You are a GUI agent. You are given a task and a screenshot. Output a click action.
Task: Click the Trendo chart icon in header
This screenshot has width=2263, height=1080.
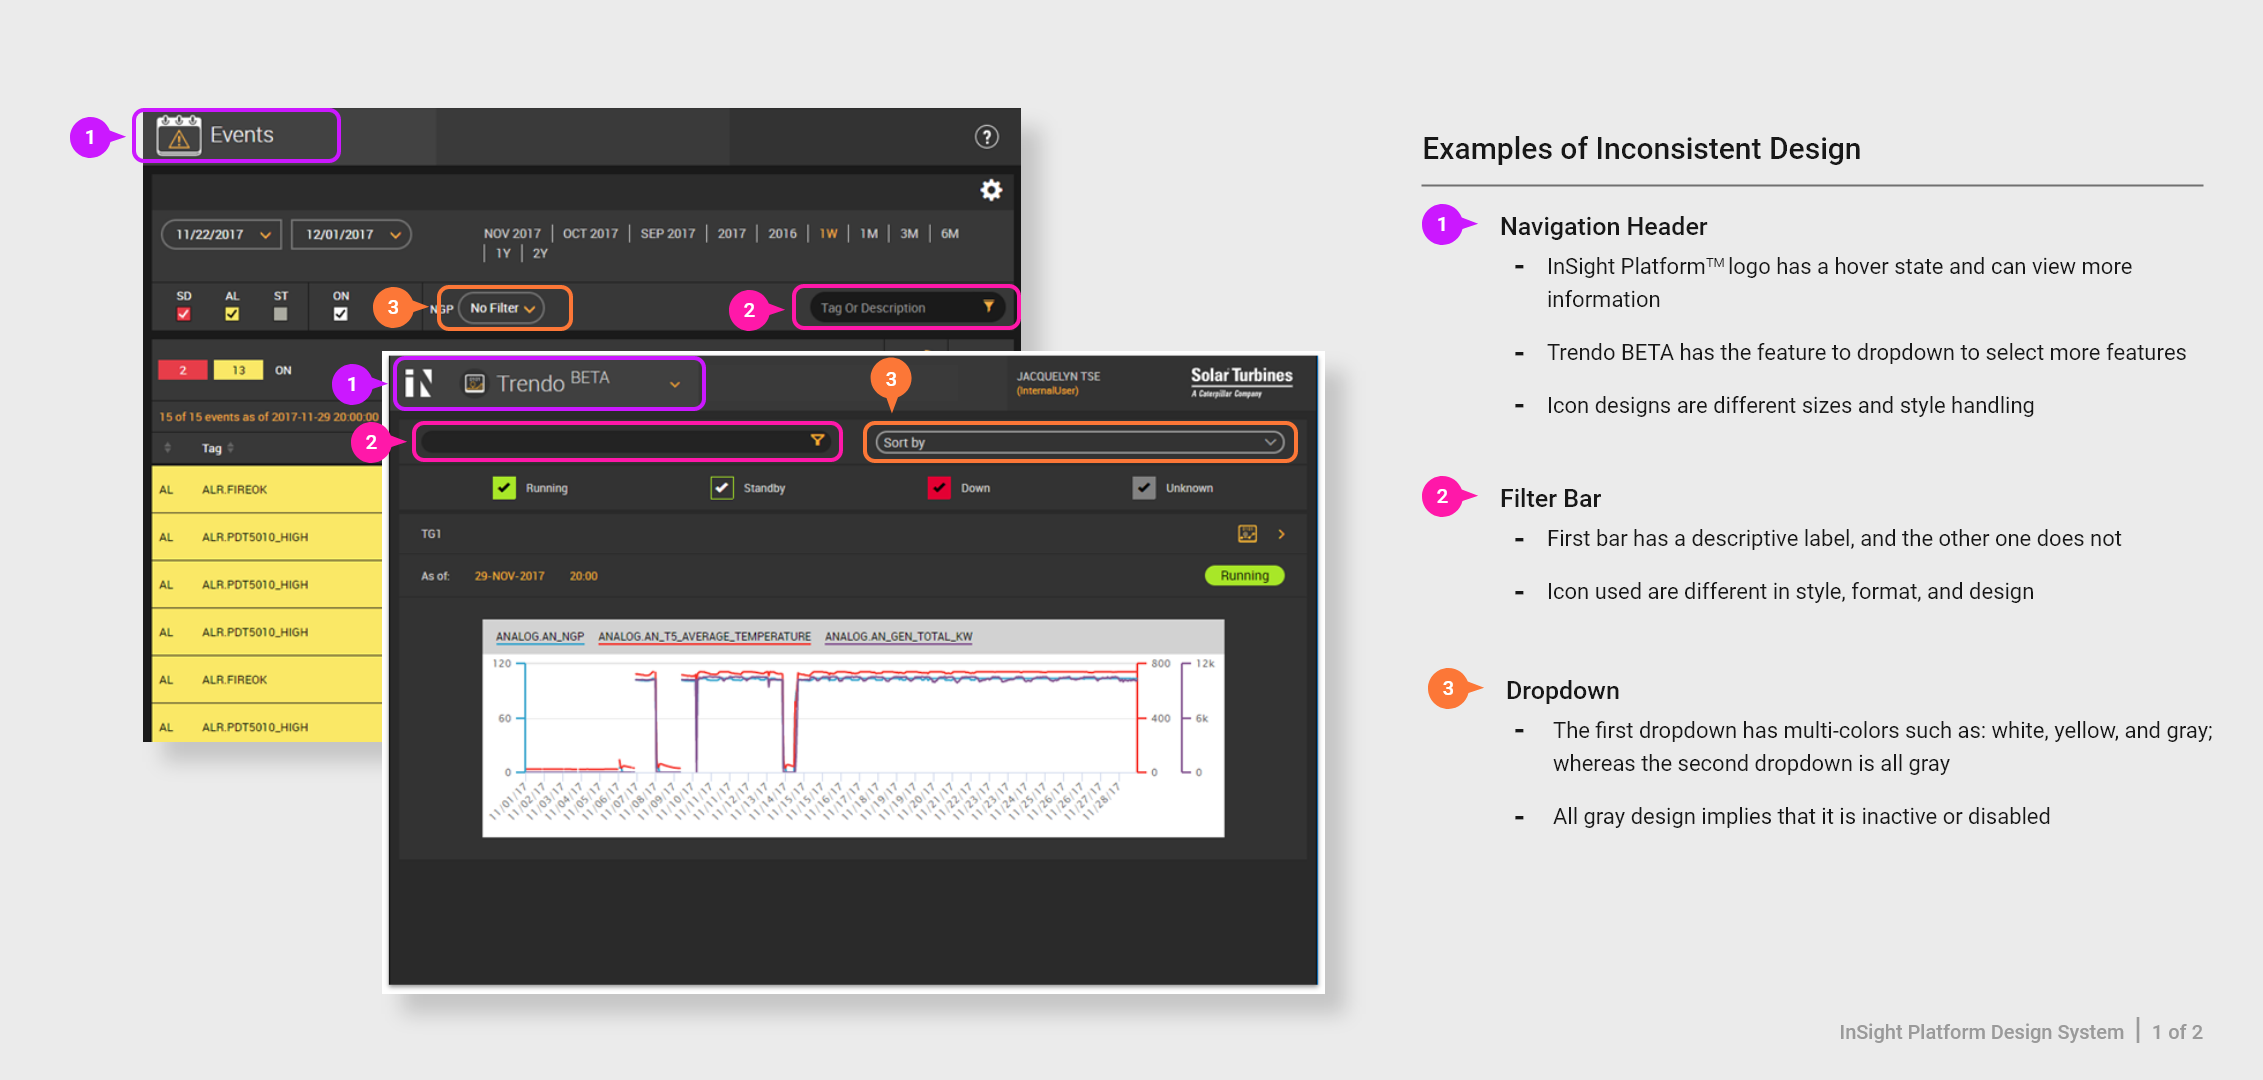(475, 383)
